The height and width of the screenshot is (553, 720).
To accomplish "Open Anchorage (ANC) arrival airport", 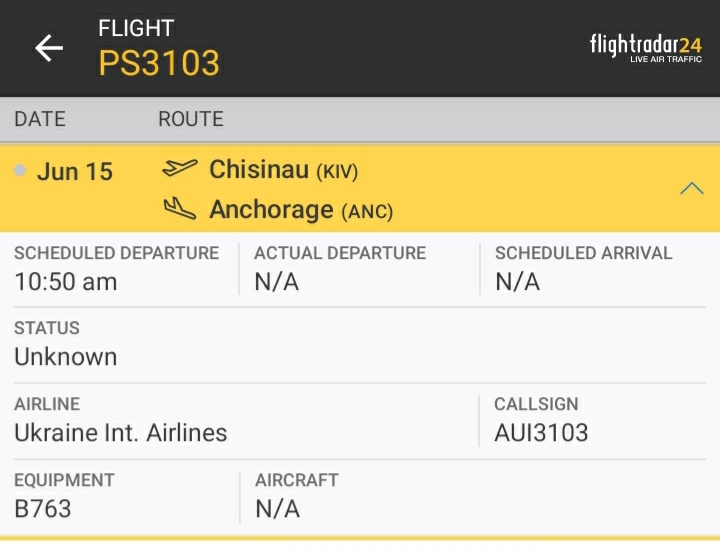I will [x=300, y=210].
